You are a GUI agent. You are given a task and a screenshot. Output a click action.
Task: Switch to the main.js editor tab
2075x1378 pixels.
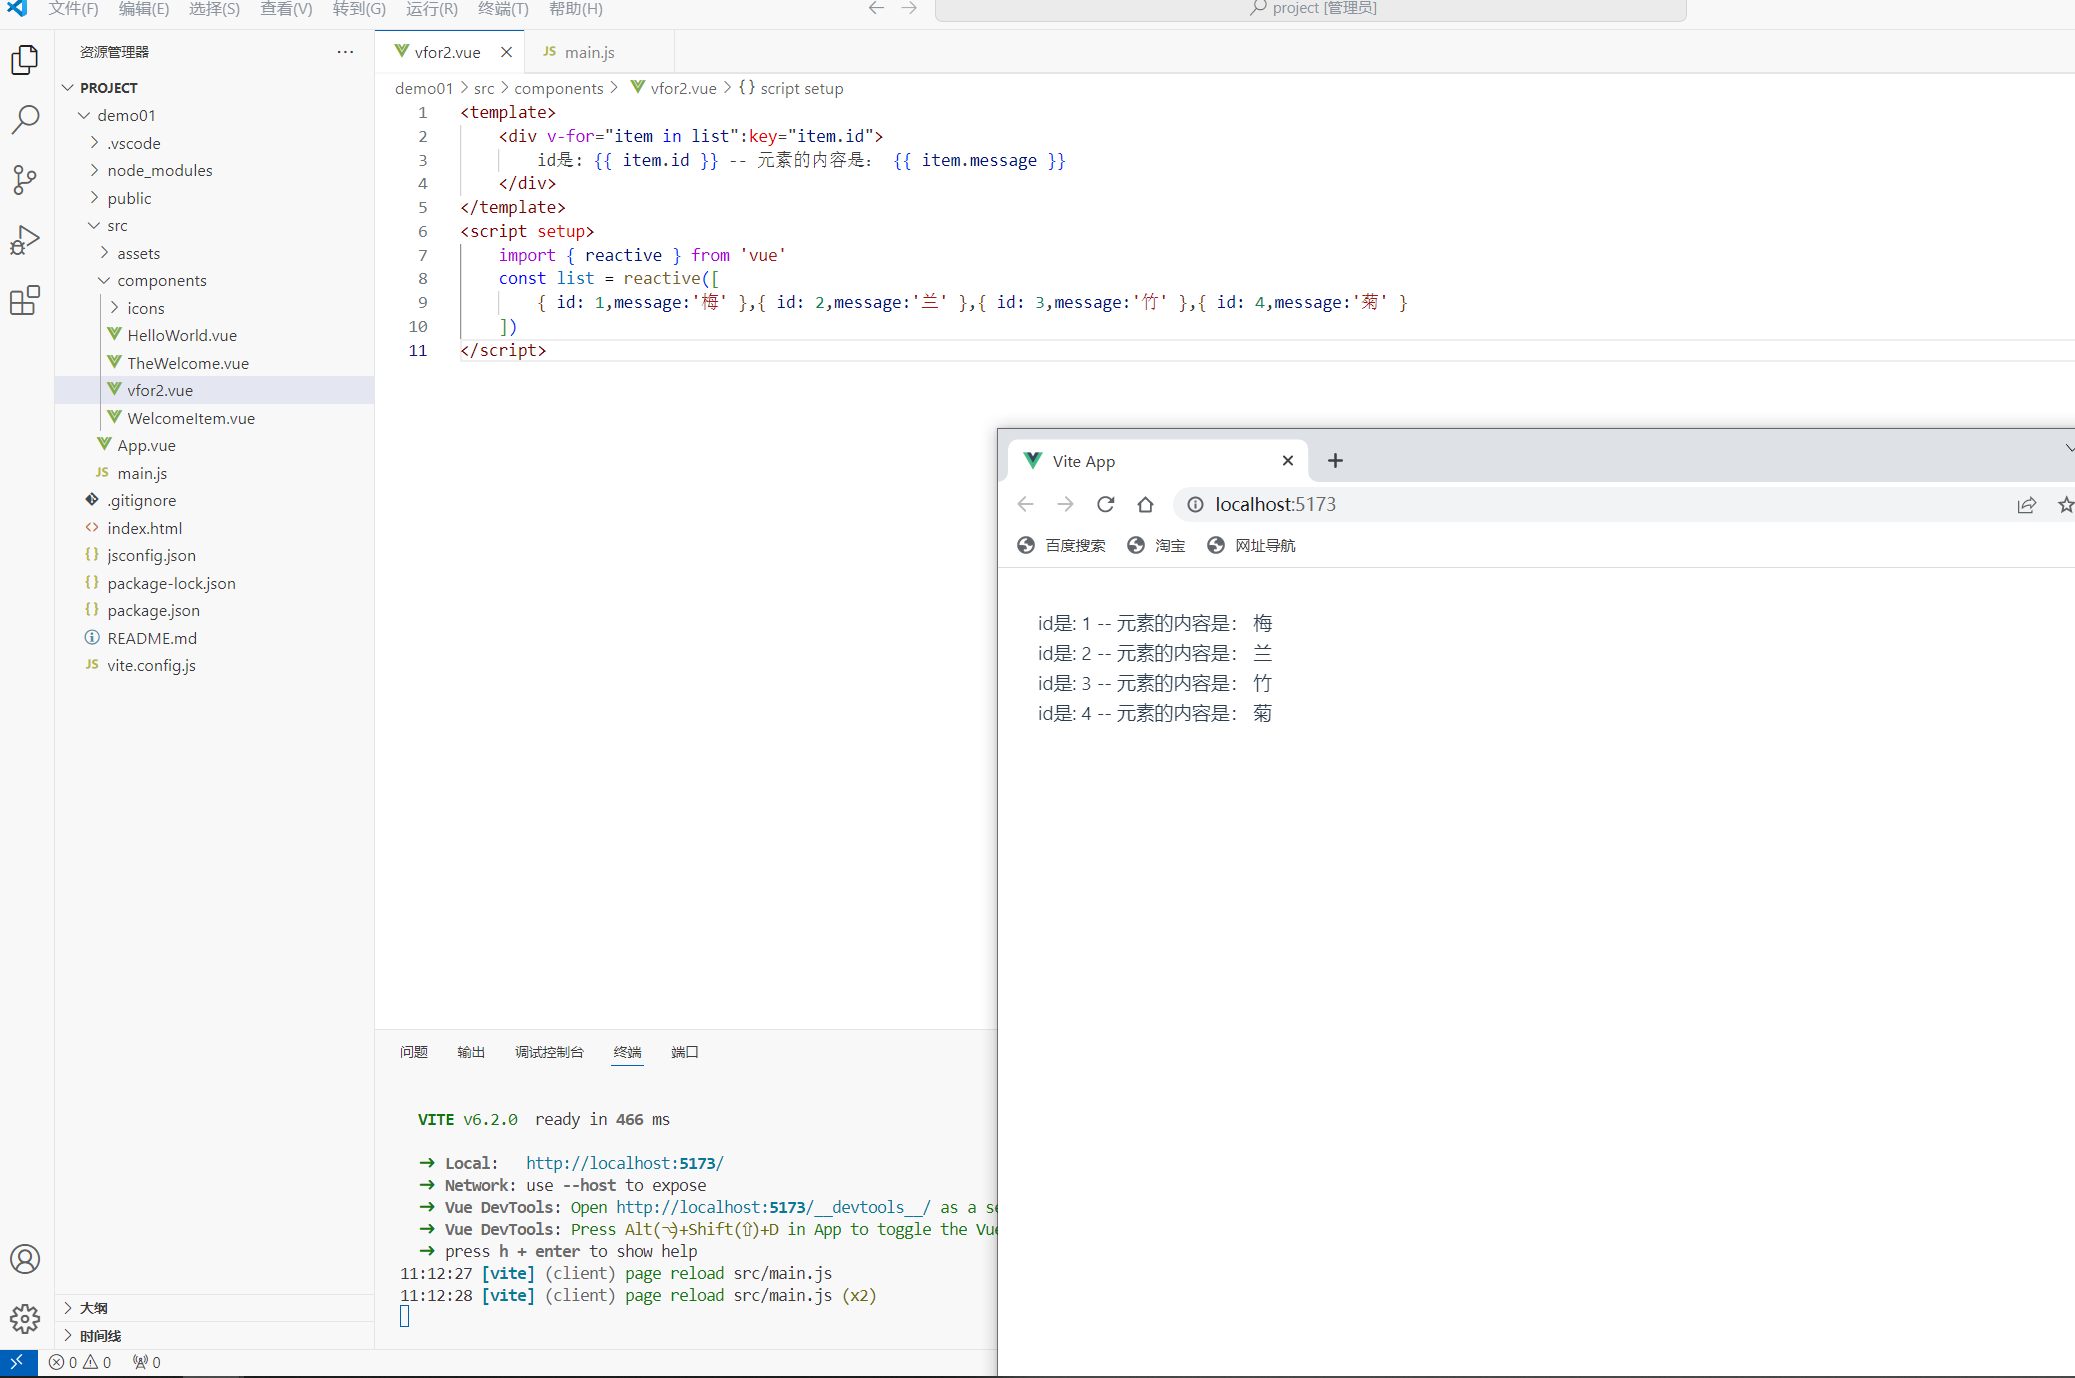590,52
